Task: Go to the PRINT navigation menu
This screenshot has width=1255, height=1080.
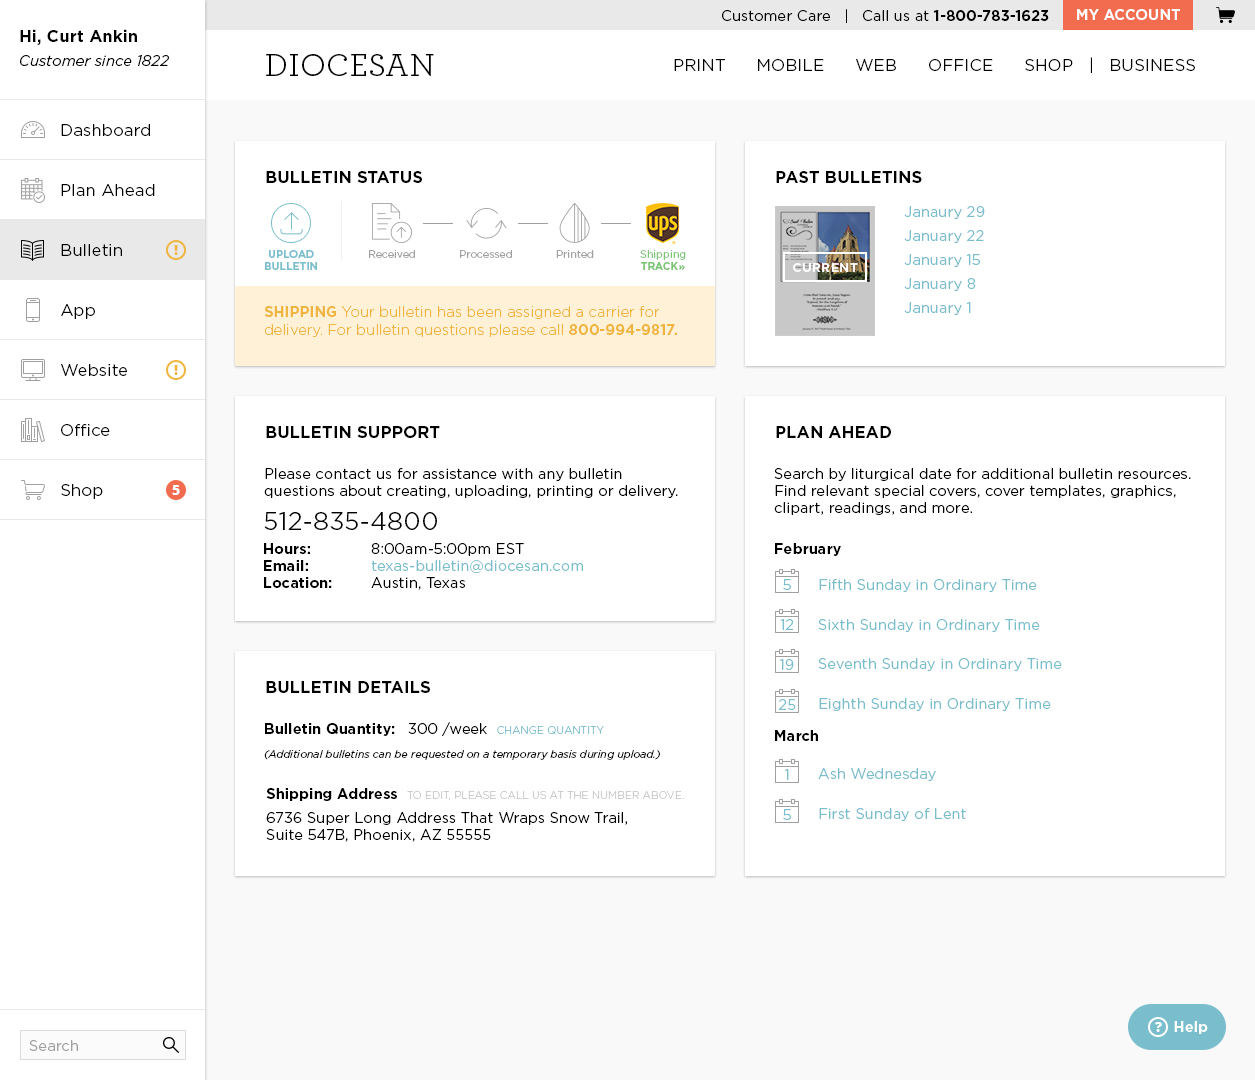Action: click(699, 65)
